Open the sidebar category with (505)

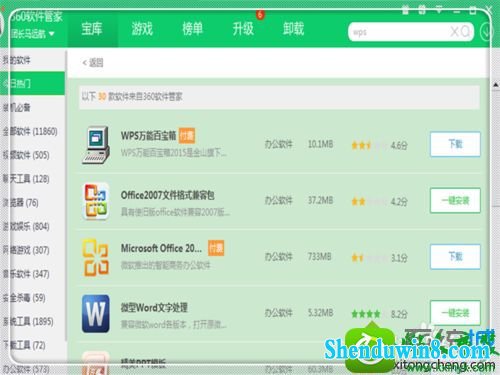coord(26,155)
